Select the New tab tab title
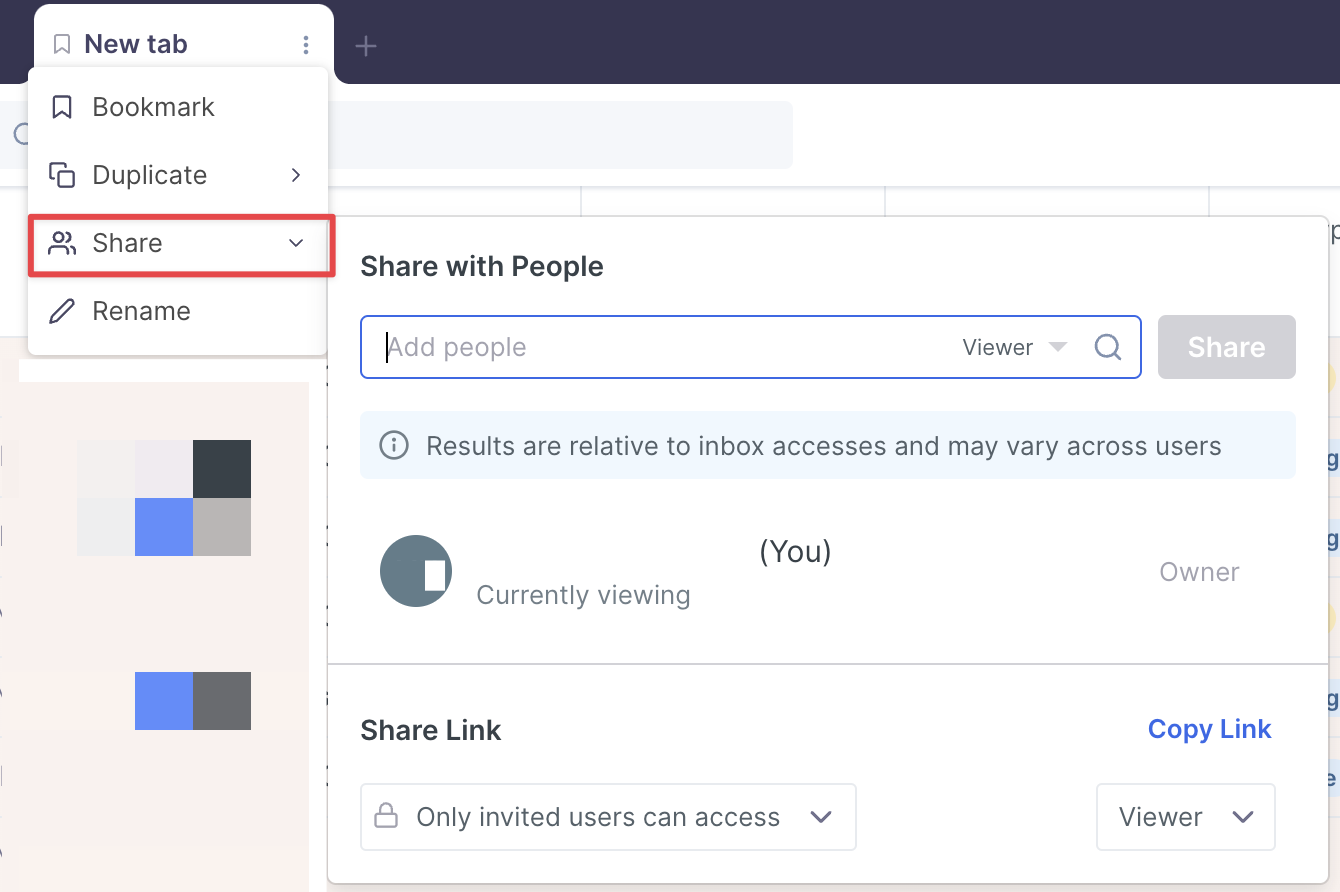Viewport: 1340px width, 892px height. pos(136,45)
